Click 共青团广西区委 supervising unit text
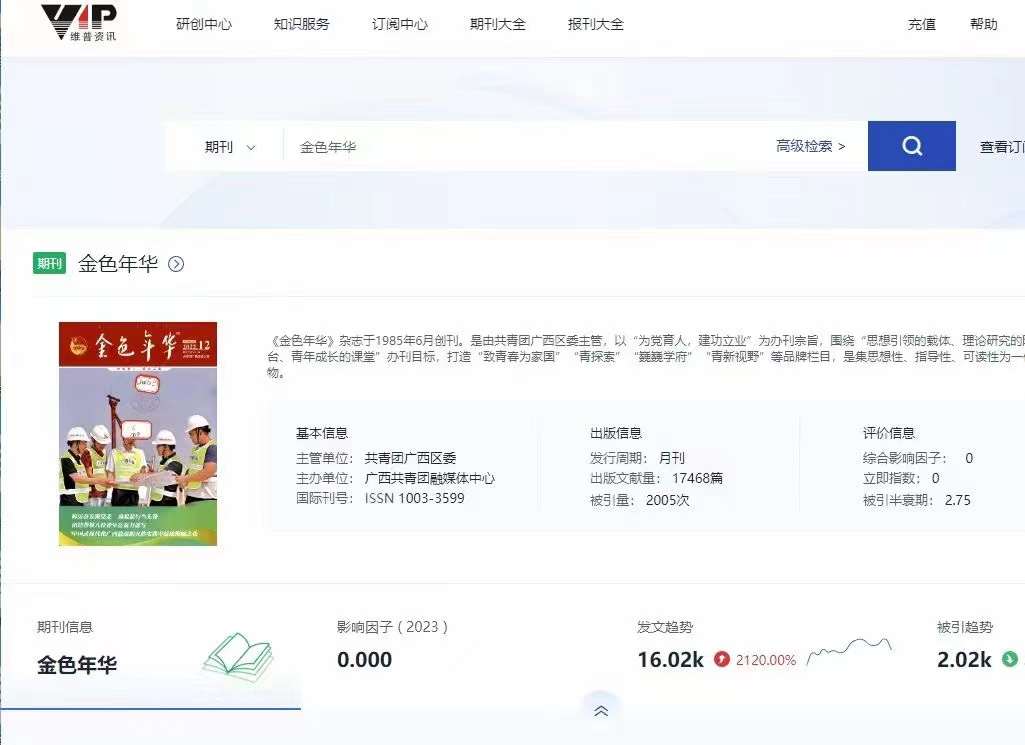1025x745 pixels. pyautogui.click(x=411, y=458)
